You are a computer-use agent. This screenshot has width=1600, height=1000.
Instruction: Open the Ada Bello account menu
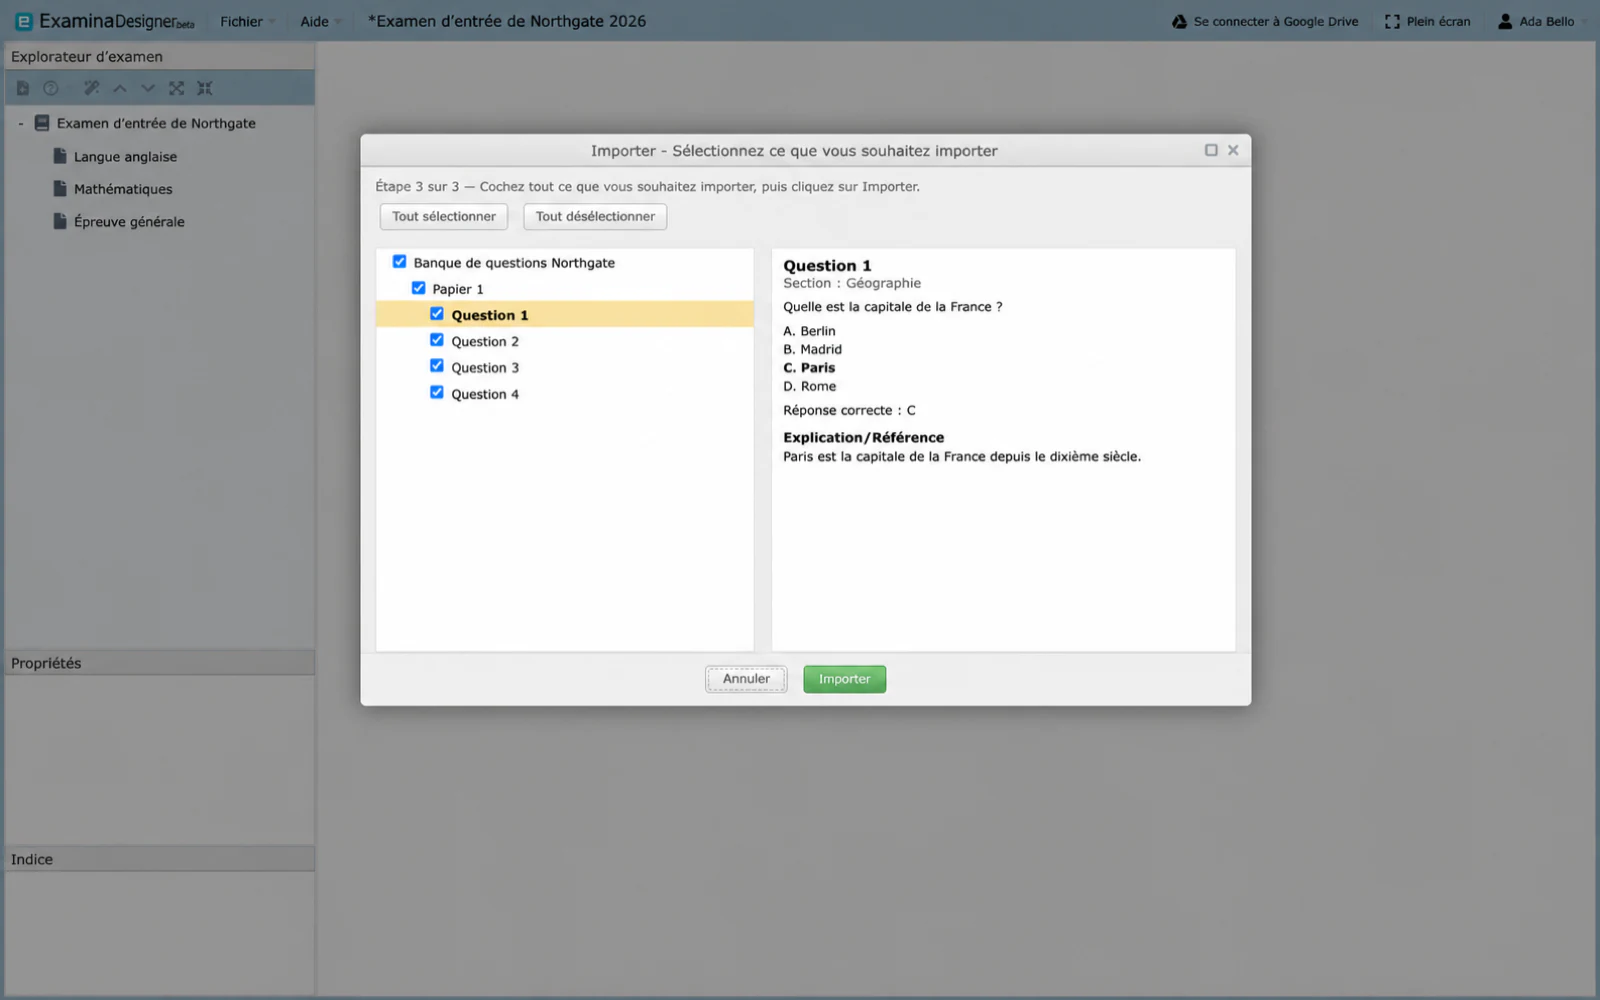tap(1541, 21)
